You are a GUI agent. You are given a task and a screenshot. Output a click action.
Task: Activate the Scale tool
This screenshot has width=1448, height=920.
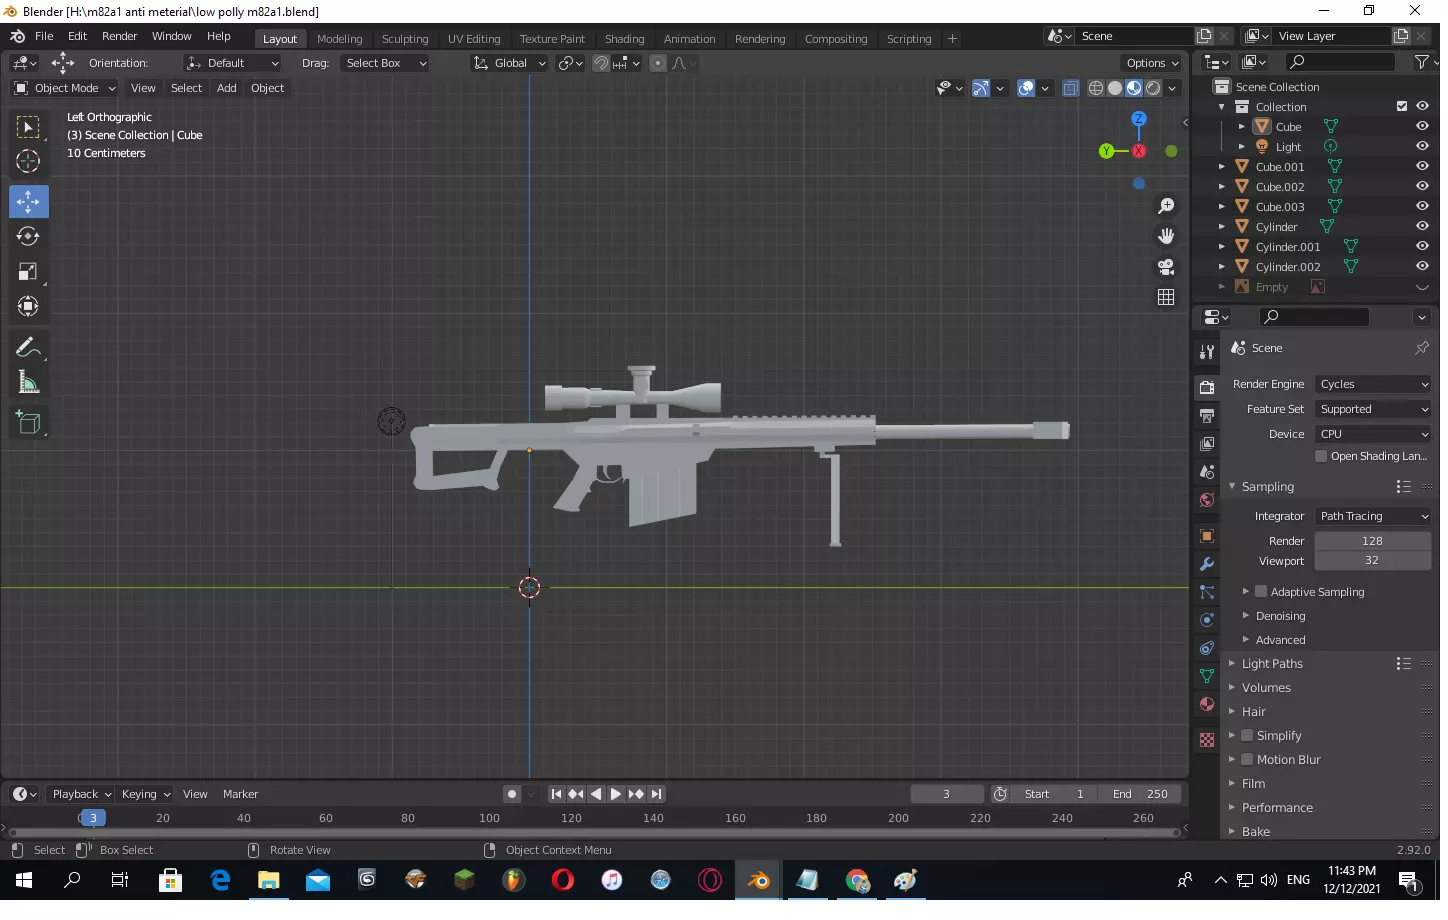(x=28, y=273)
